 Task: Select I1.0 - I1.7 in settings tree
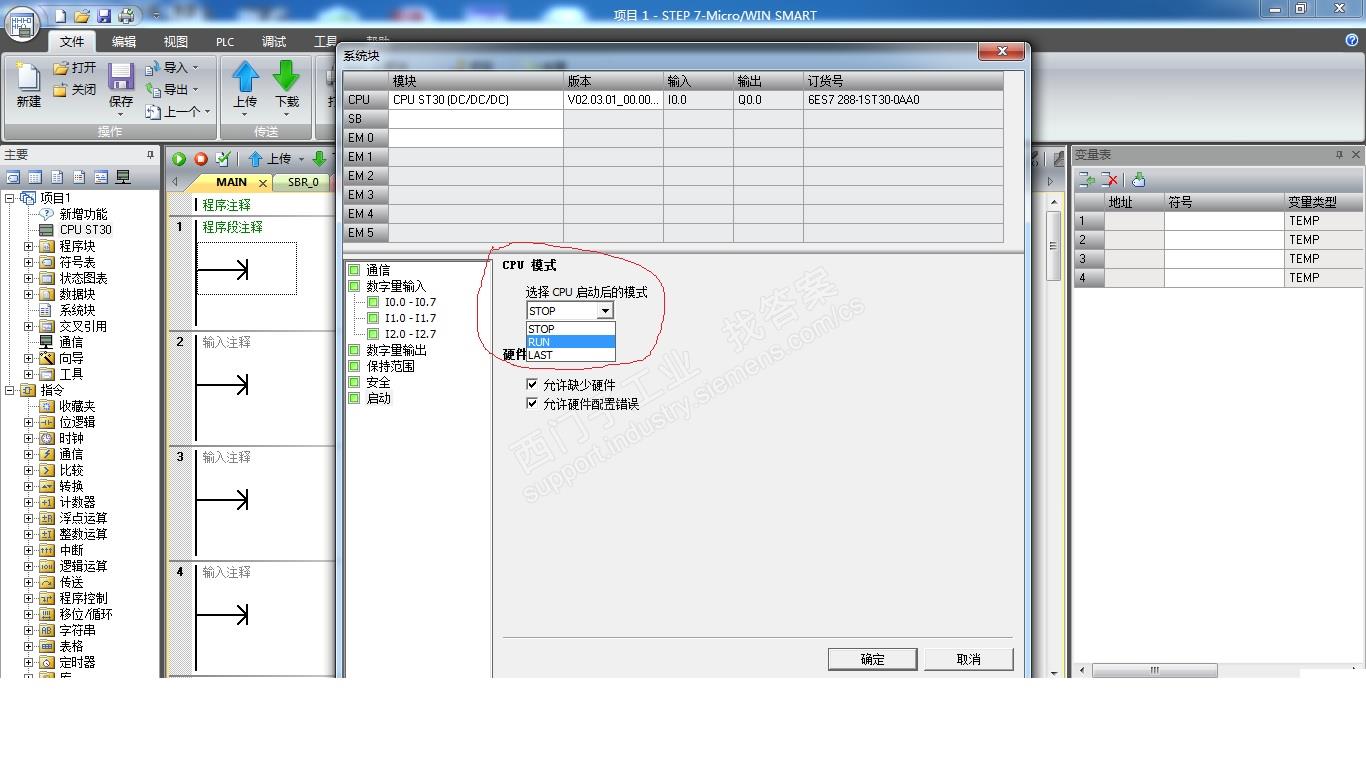(410, 318)
